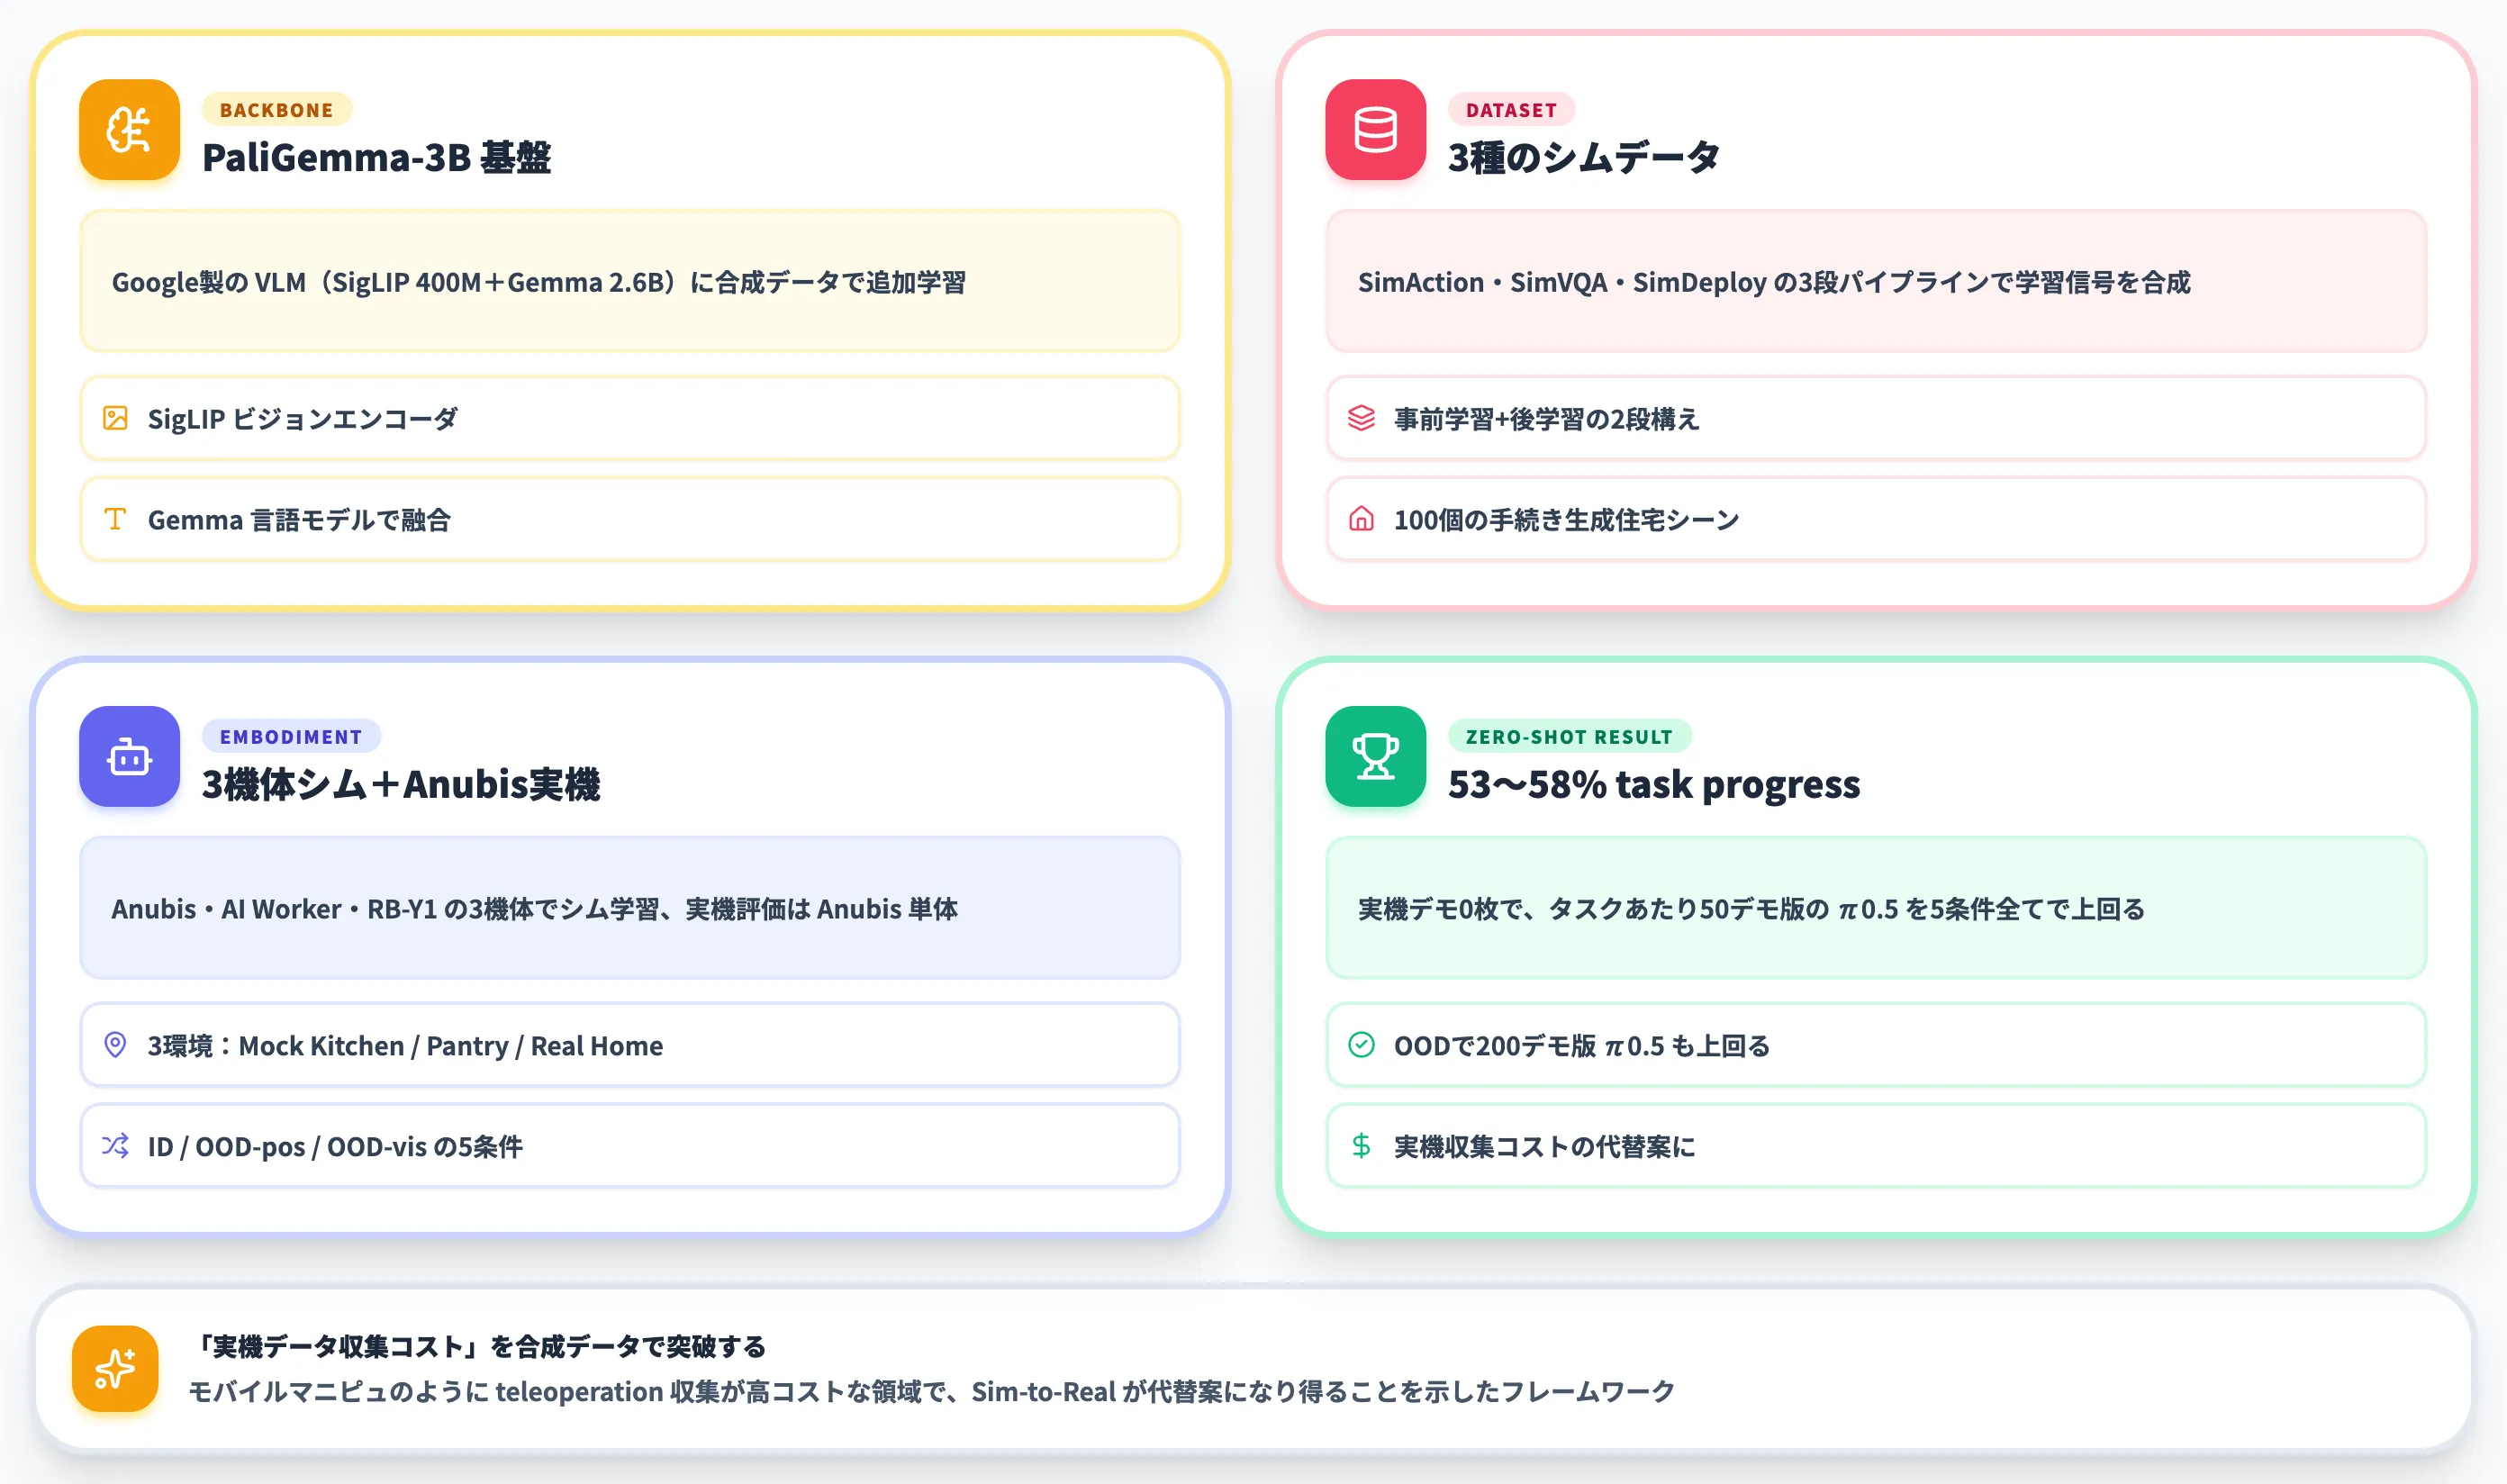Click the orange brain icon for Backbone
The image size is (2507, 1484).
129,130
